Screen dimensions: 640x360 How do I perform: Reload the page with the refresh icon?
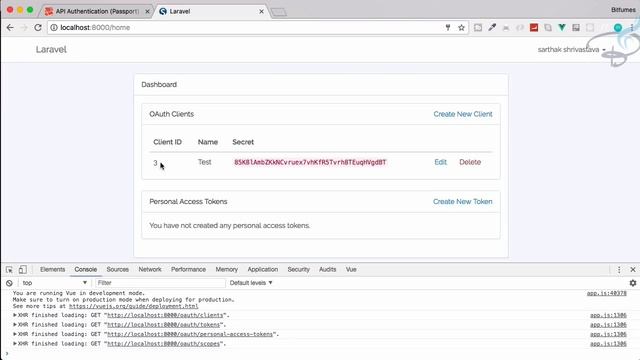click(38, 27)
